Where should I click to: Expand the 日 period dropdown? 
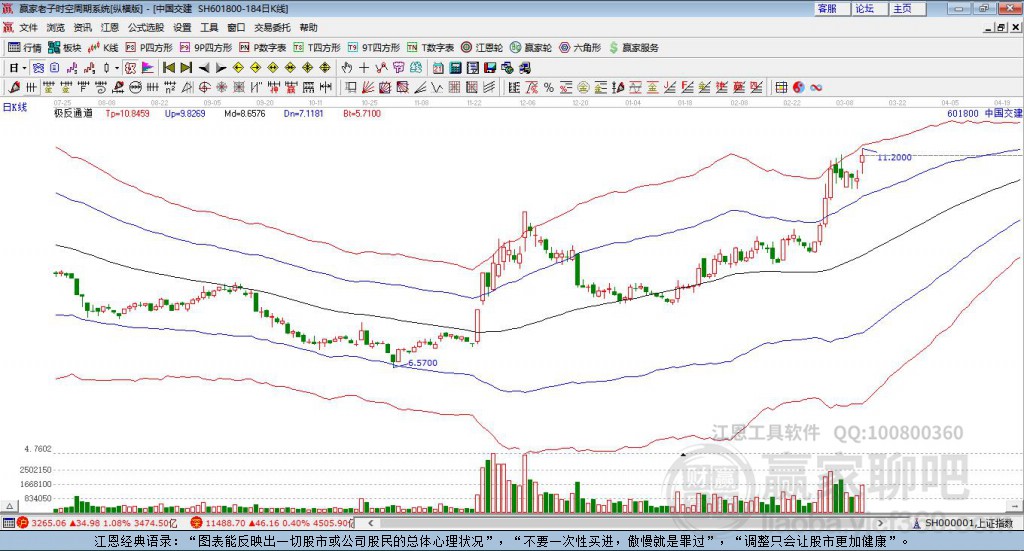(24, 68)
